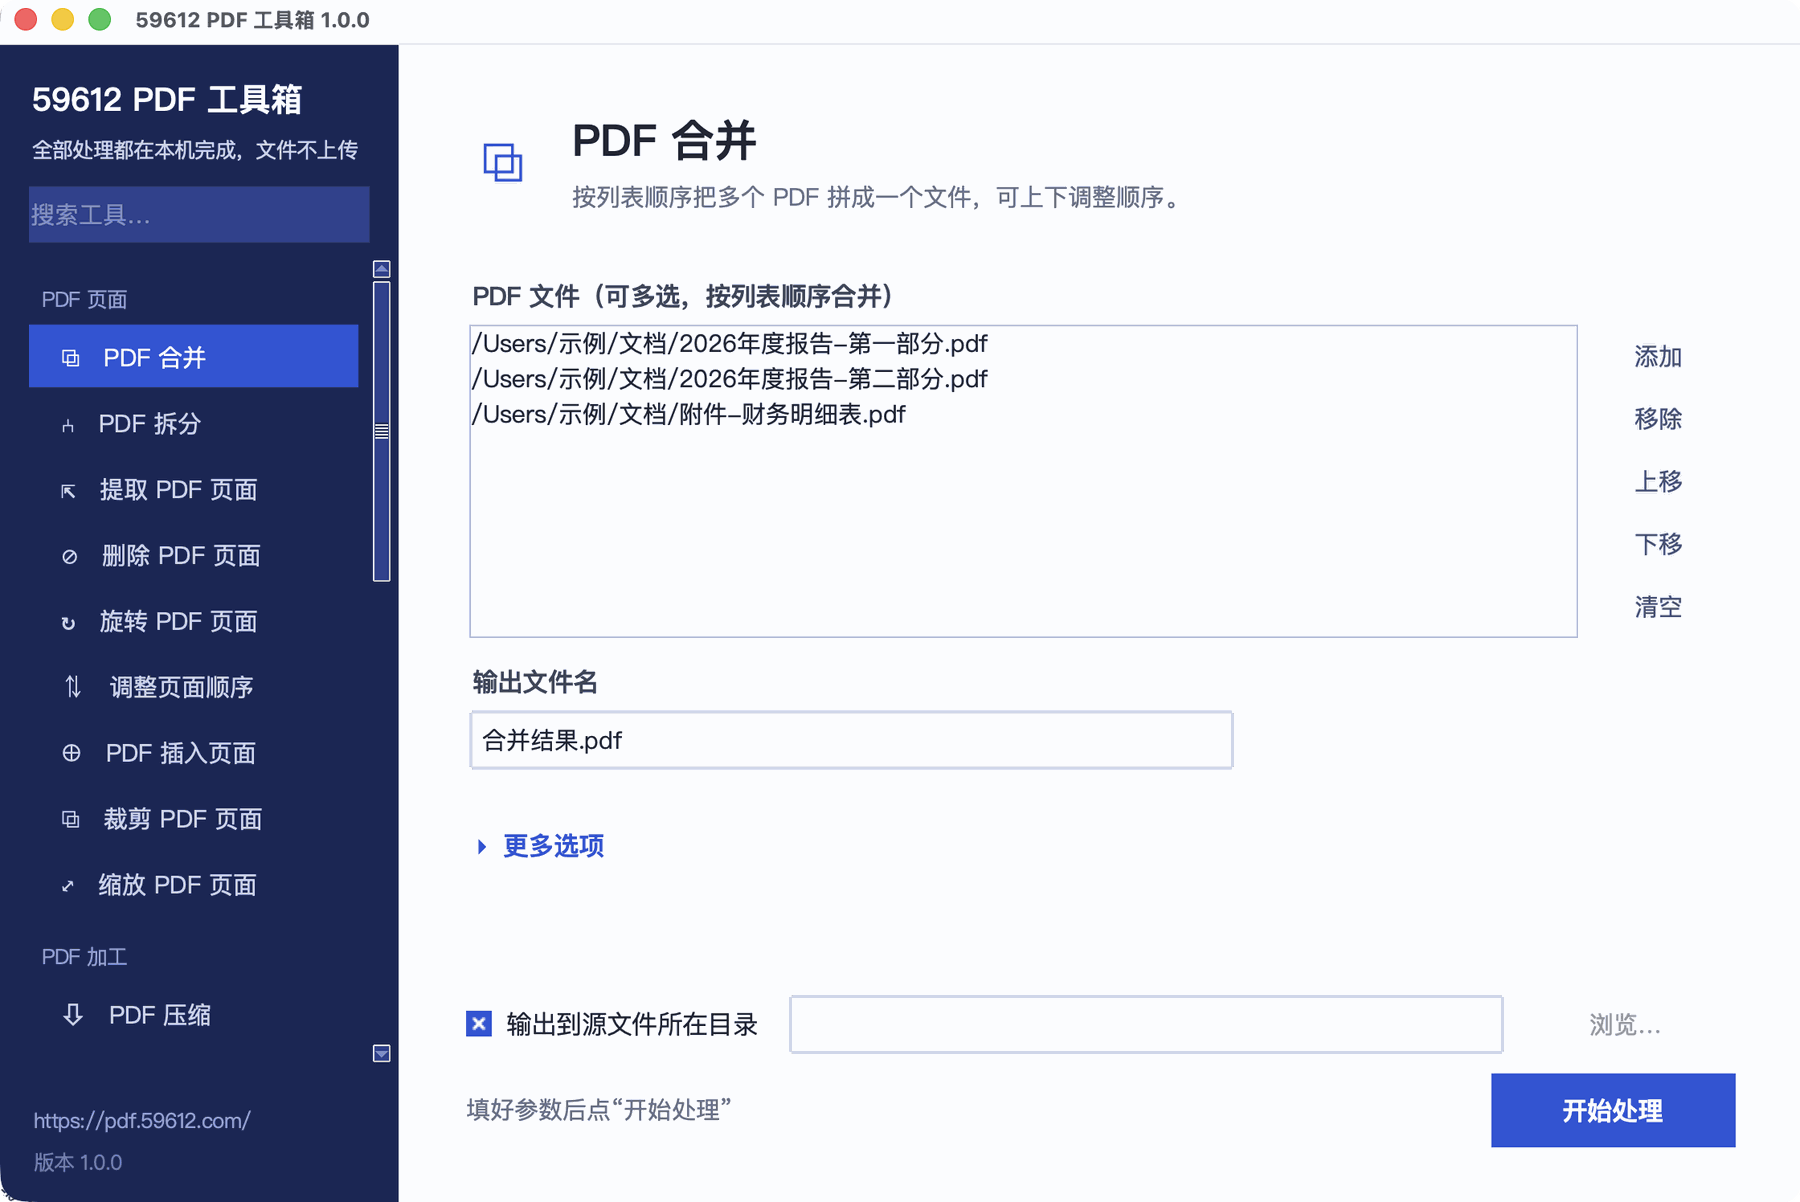1800x1202 pixels.
Task: Select 2026年度报告-第二部分.pdf in the list
Action: coord(1023,379)
